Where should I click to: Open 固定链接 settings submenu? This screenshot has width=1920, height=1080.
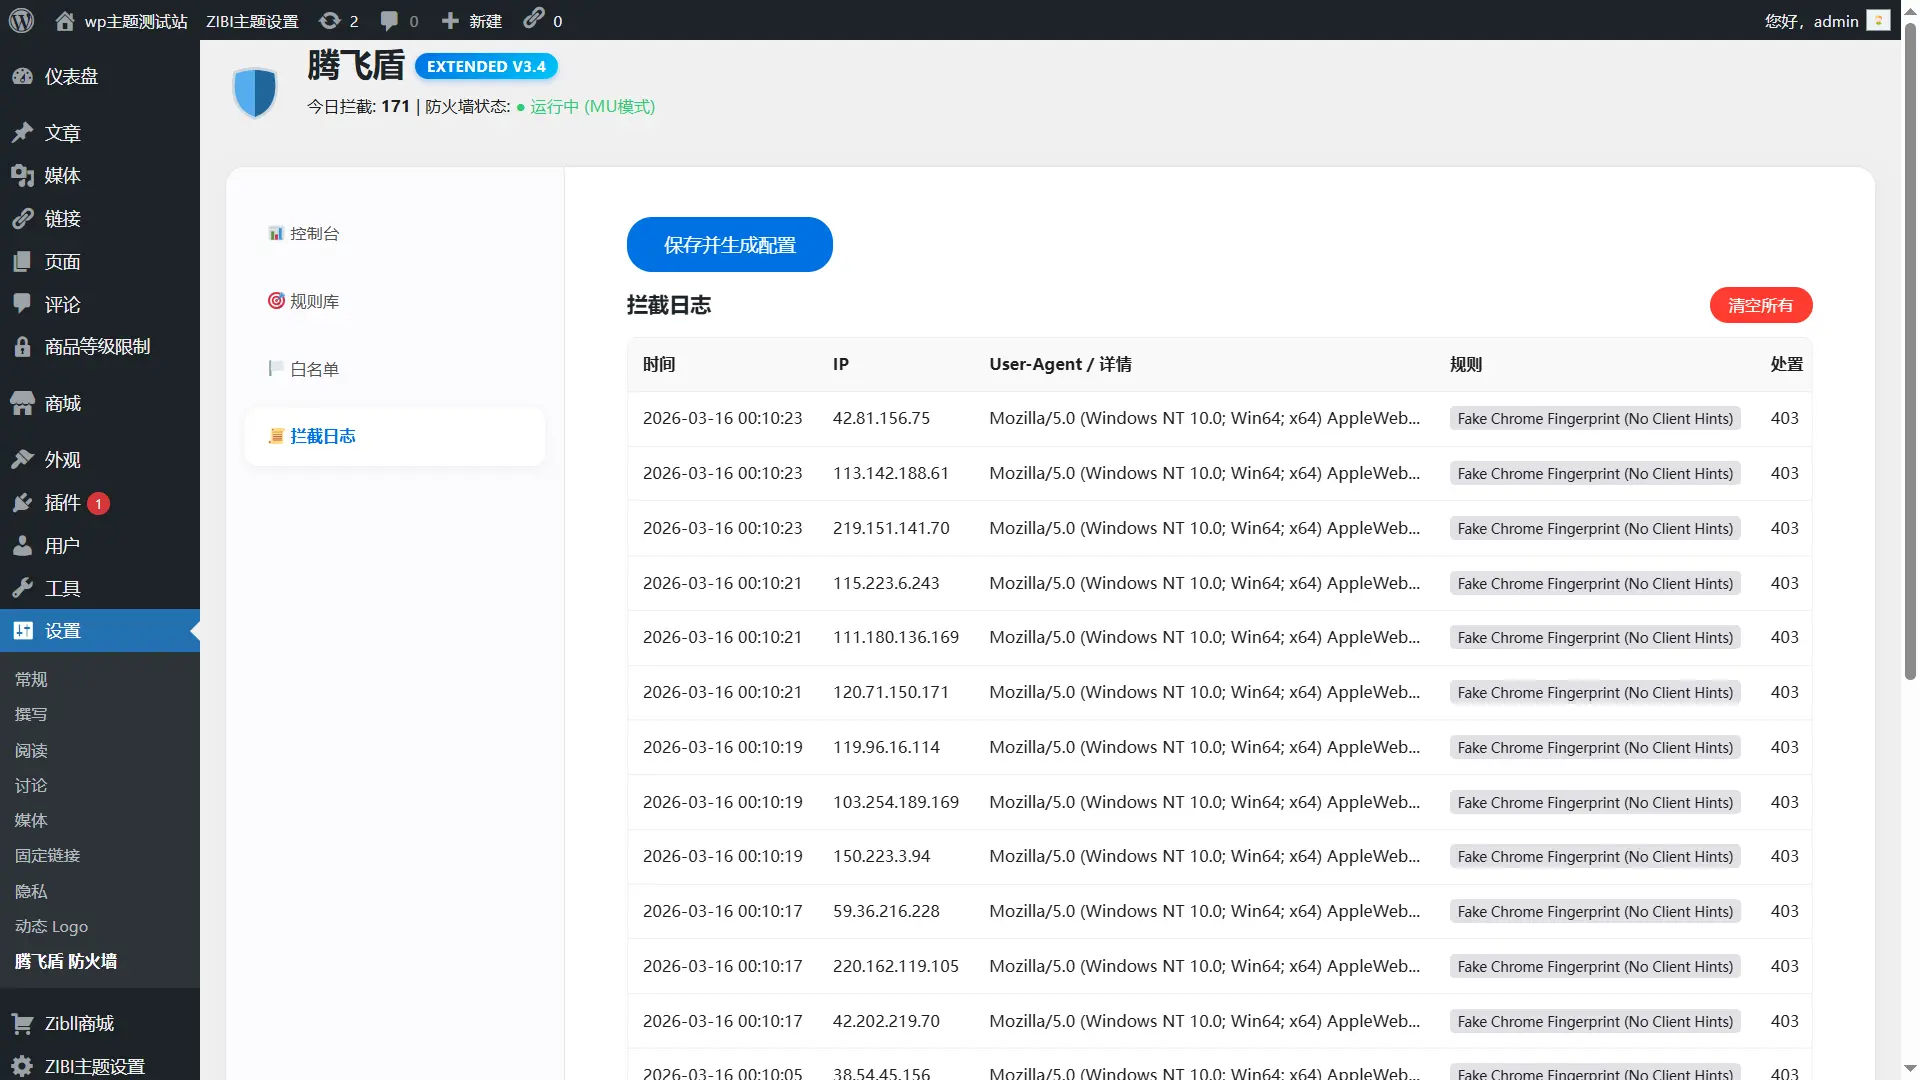(47, 855)
